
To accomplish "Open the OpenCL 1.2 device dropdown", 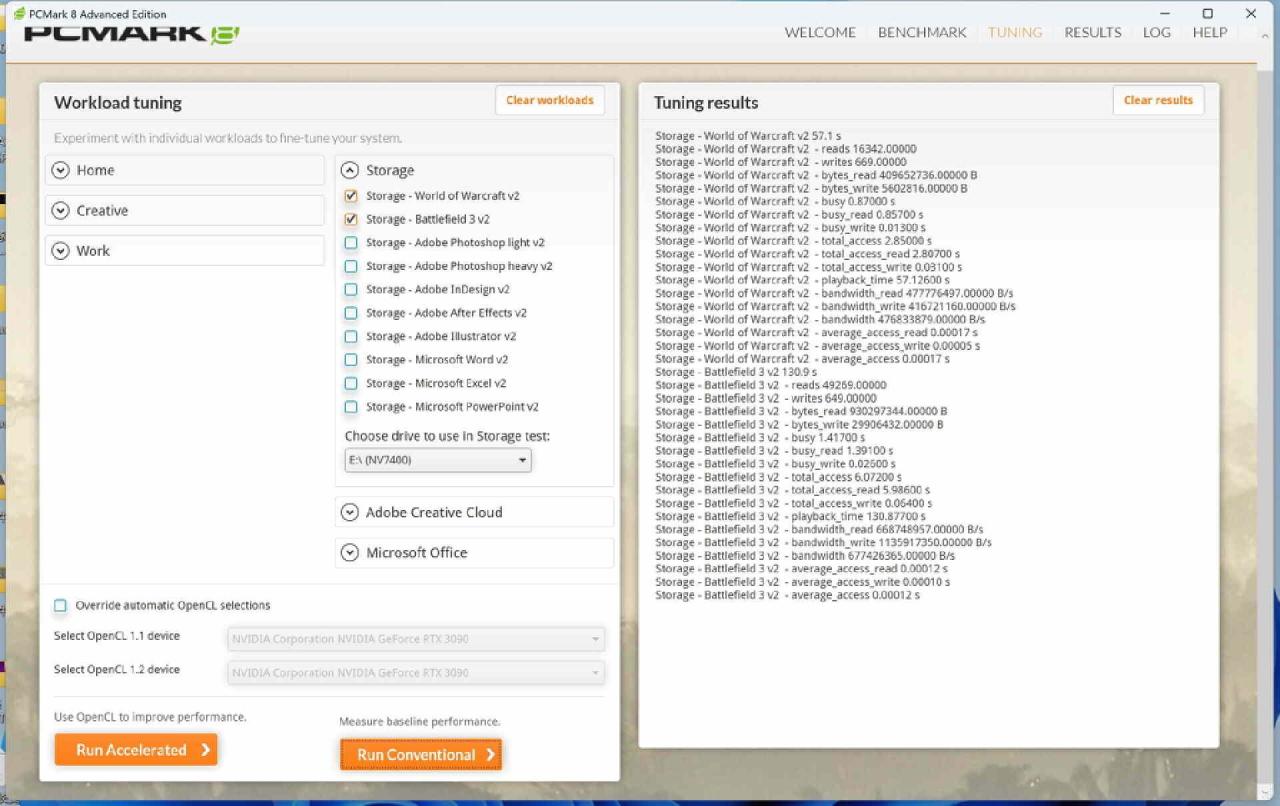I will (x=416, y=673).
